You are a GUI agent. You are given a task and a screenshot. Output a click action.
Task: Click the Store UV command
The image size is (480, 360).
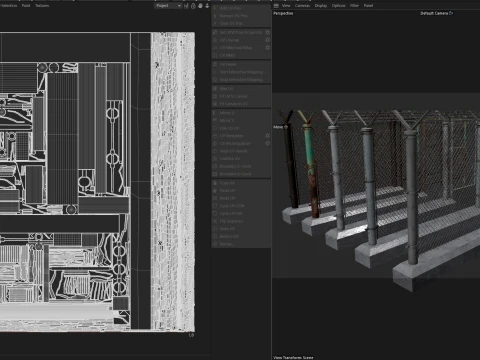(x=241, y=229)
